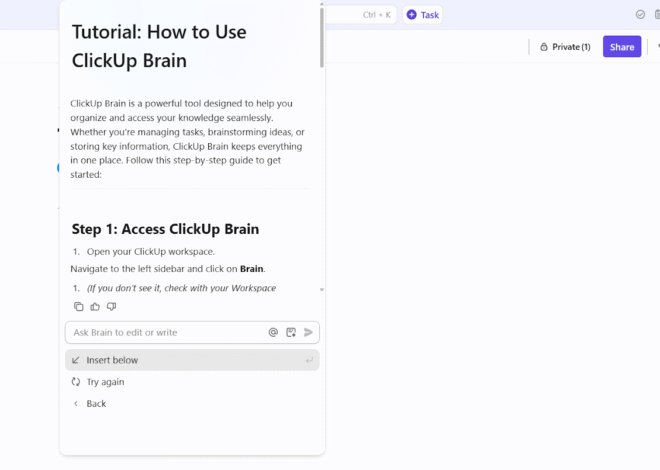This screenshot has height=470, width=660.
Task: Give thumbs up to Brain response
Action: click(95, 306)
